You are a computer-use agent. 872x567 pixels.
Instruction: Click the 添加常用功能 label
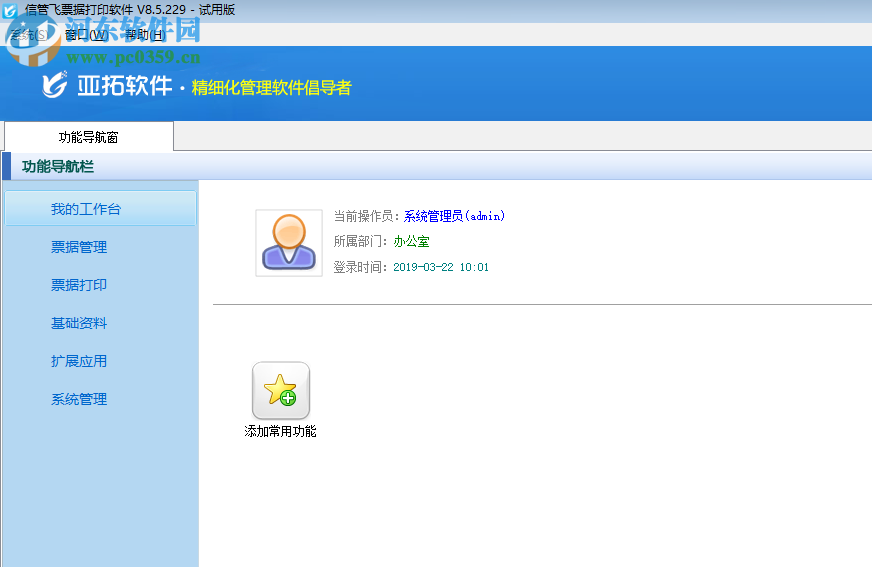(x=280, y=431)
